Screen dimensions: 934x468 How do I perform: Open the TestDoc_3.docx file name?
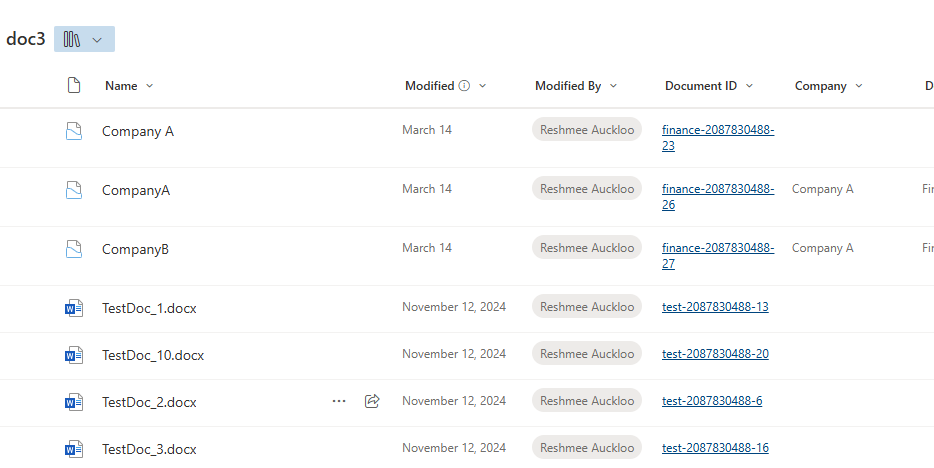click(x=149, y=449)
